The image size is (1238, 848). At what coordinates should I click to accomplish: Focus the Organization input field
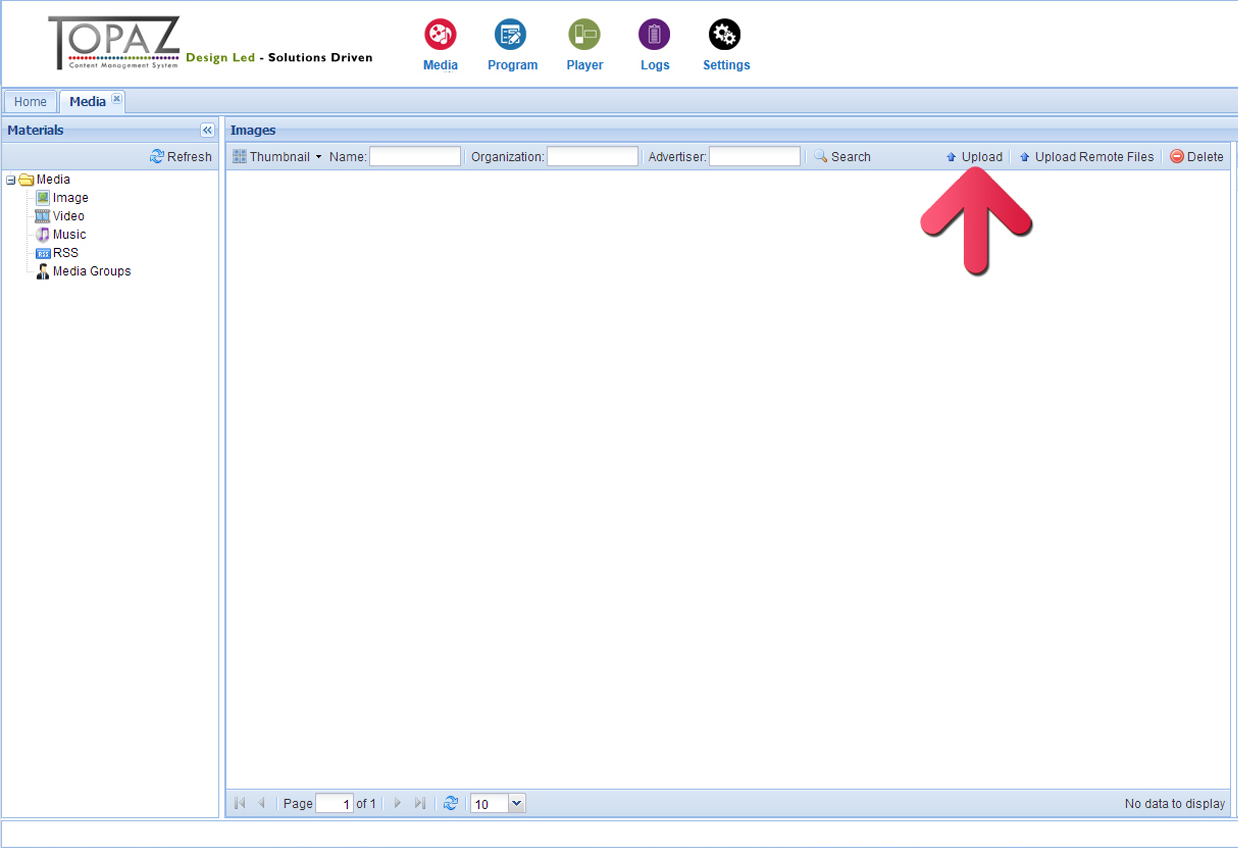[592, 157]
